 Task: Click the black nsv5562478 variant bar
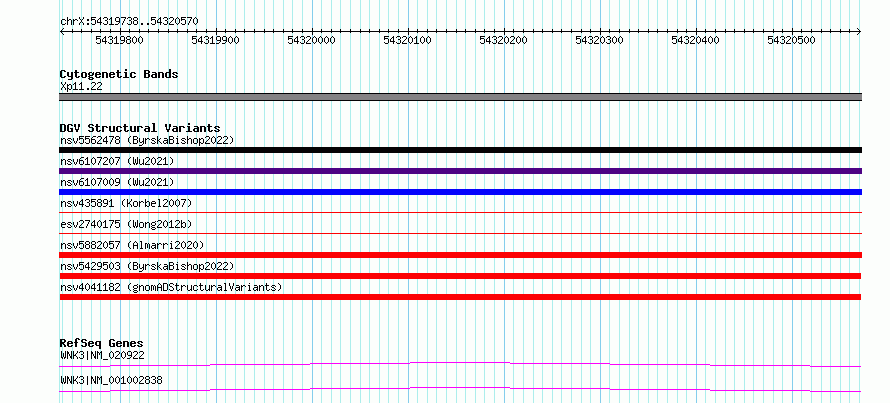click(x=460, y=150)
